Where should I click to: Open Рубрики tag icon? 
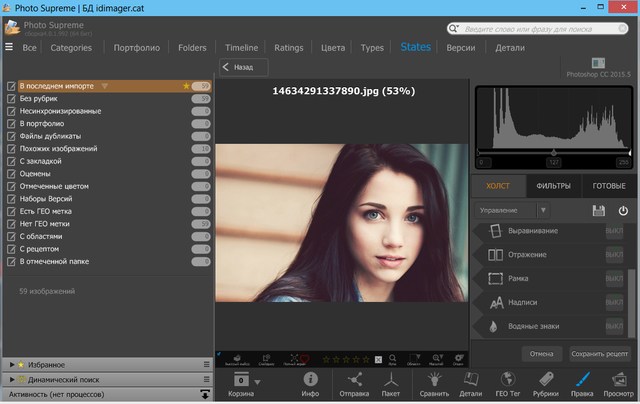546,380
